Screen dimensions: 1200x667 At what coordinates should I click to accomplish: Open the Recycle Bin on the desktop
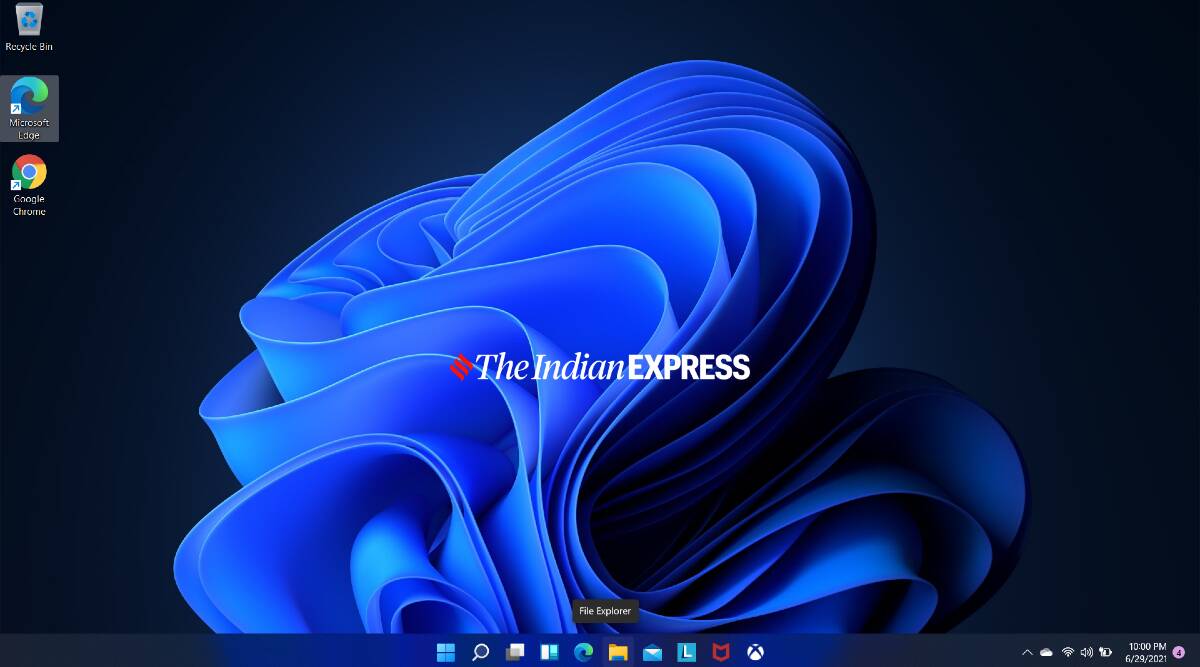click(27, 25)
